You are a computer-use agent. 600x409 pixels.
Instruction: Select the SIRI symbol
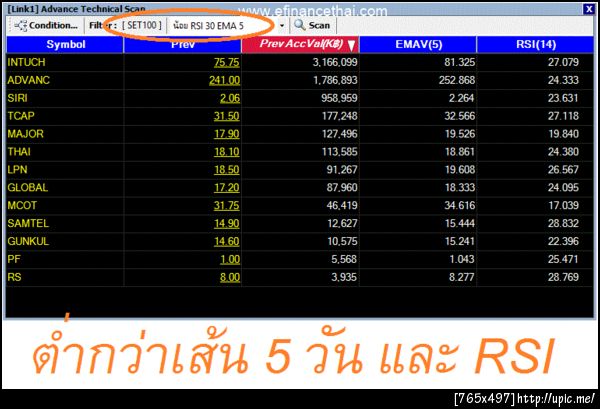[17, 98]
